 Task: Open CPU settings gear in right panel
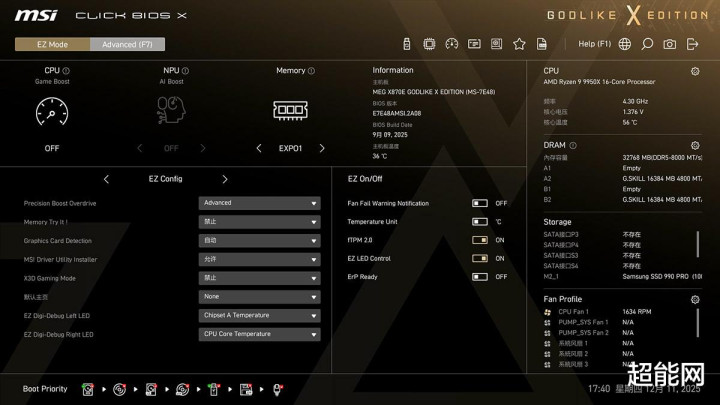(695, 71)
